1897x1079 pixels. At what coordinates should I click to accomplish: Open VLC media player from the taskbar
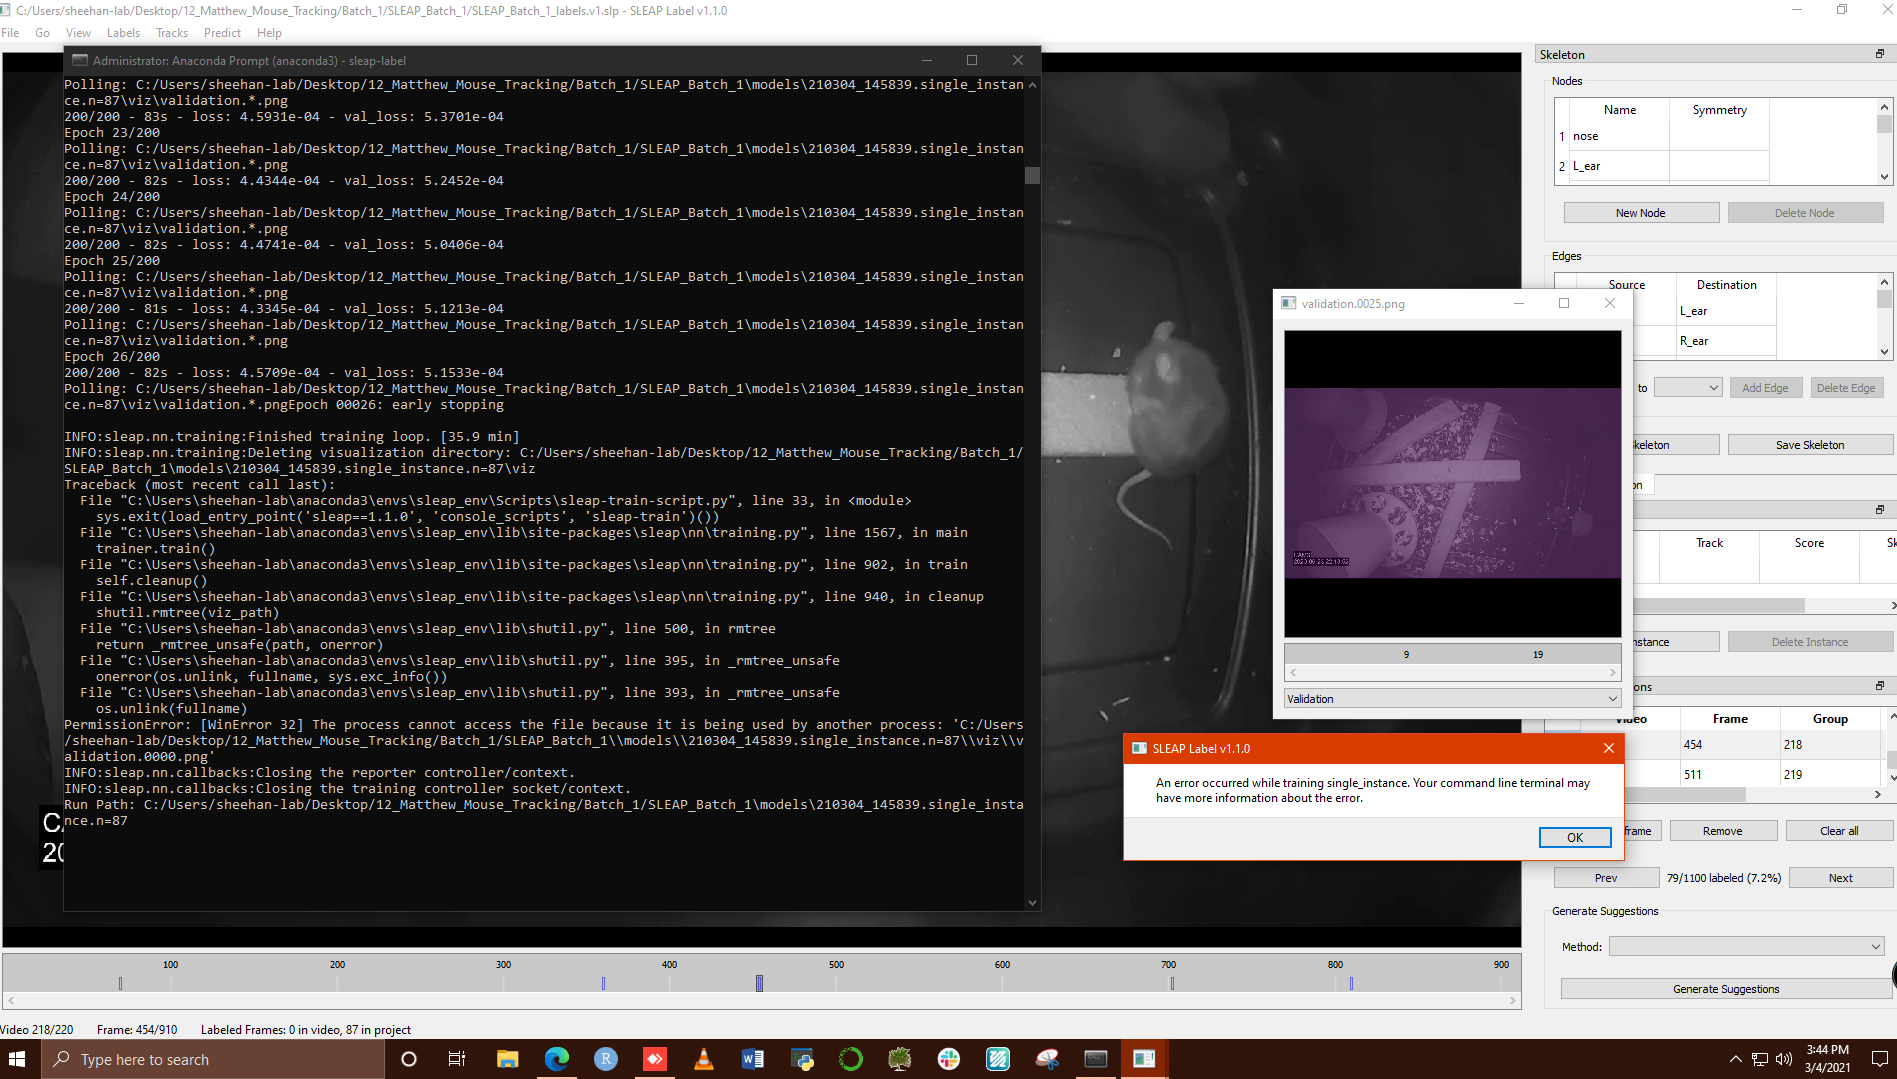click(x=704, y=1058)
